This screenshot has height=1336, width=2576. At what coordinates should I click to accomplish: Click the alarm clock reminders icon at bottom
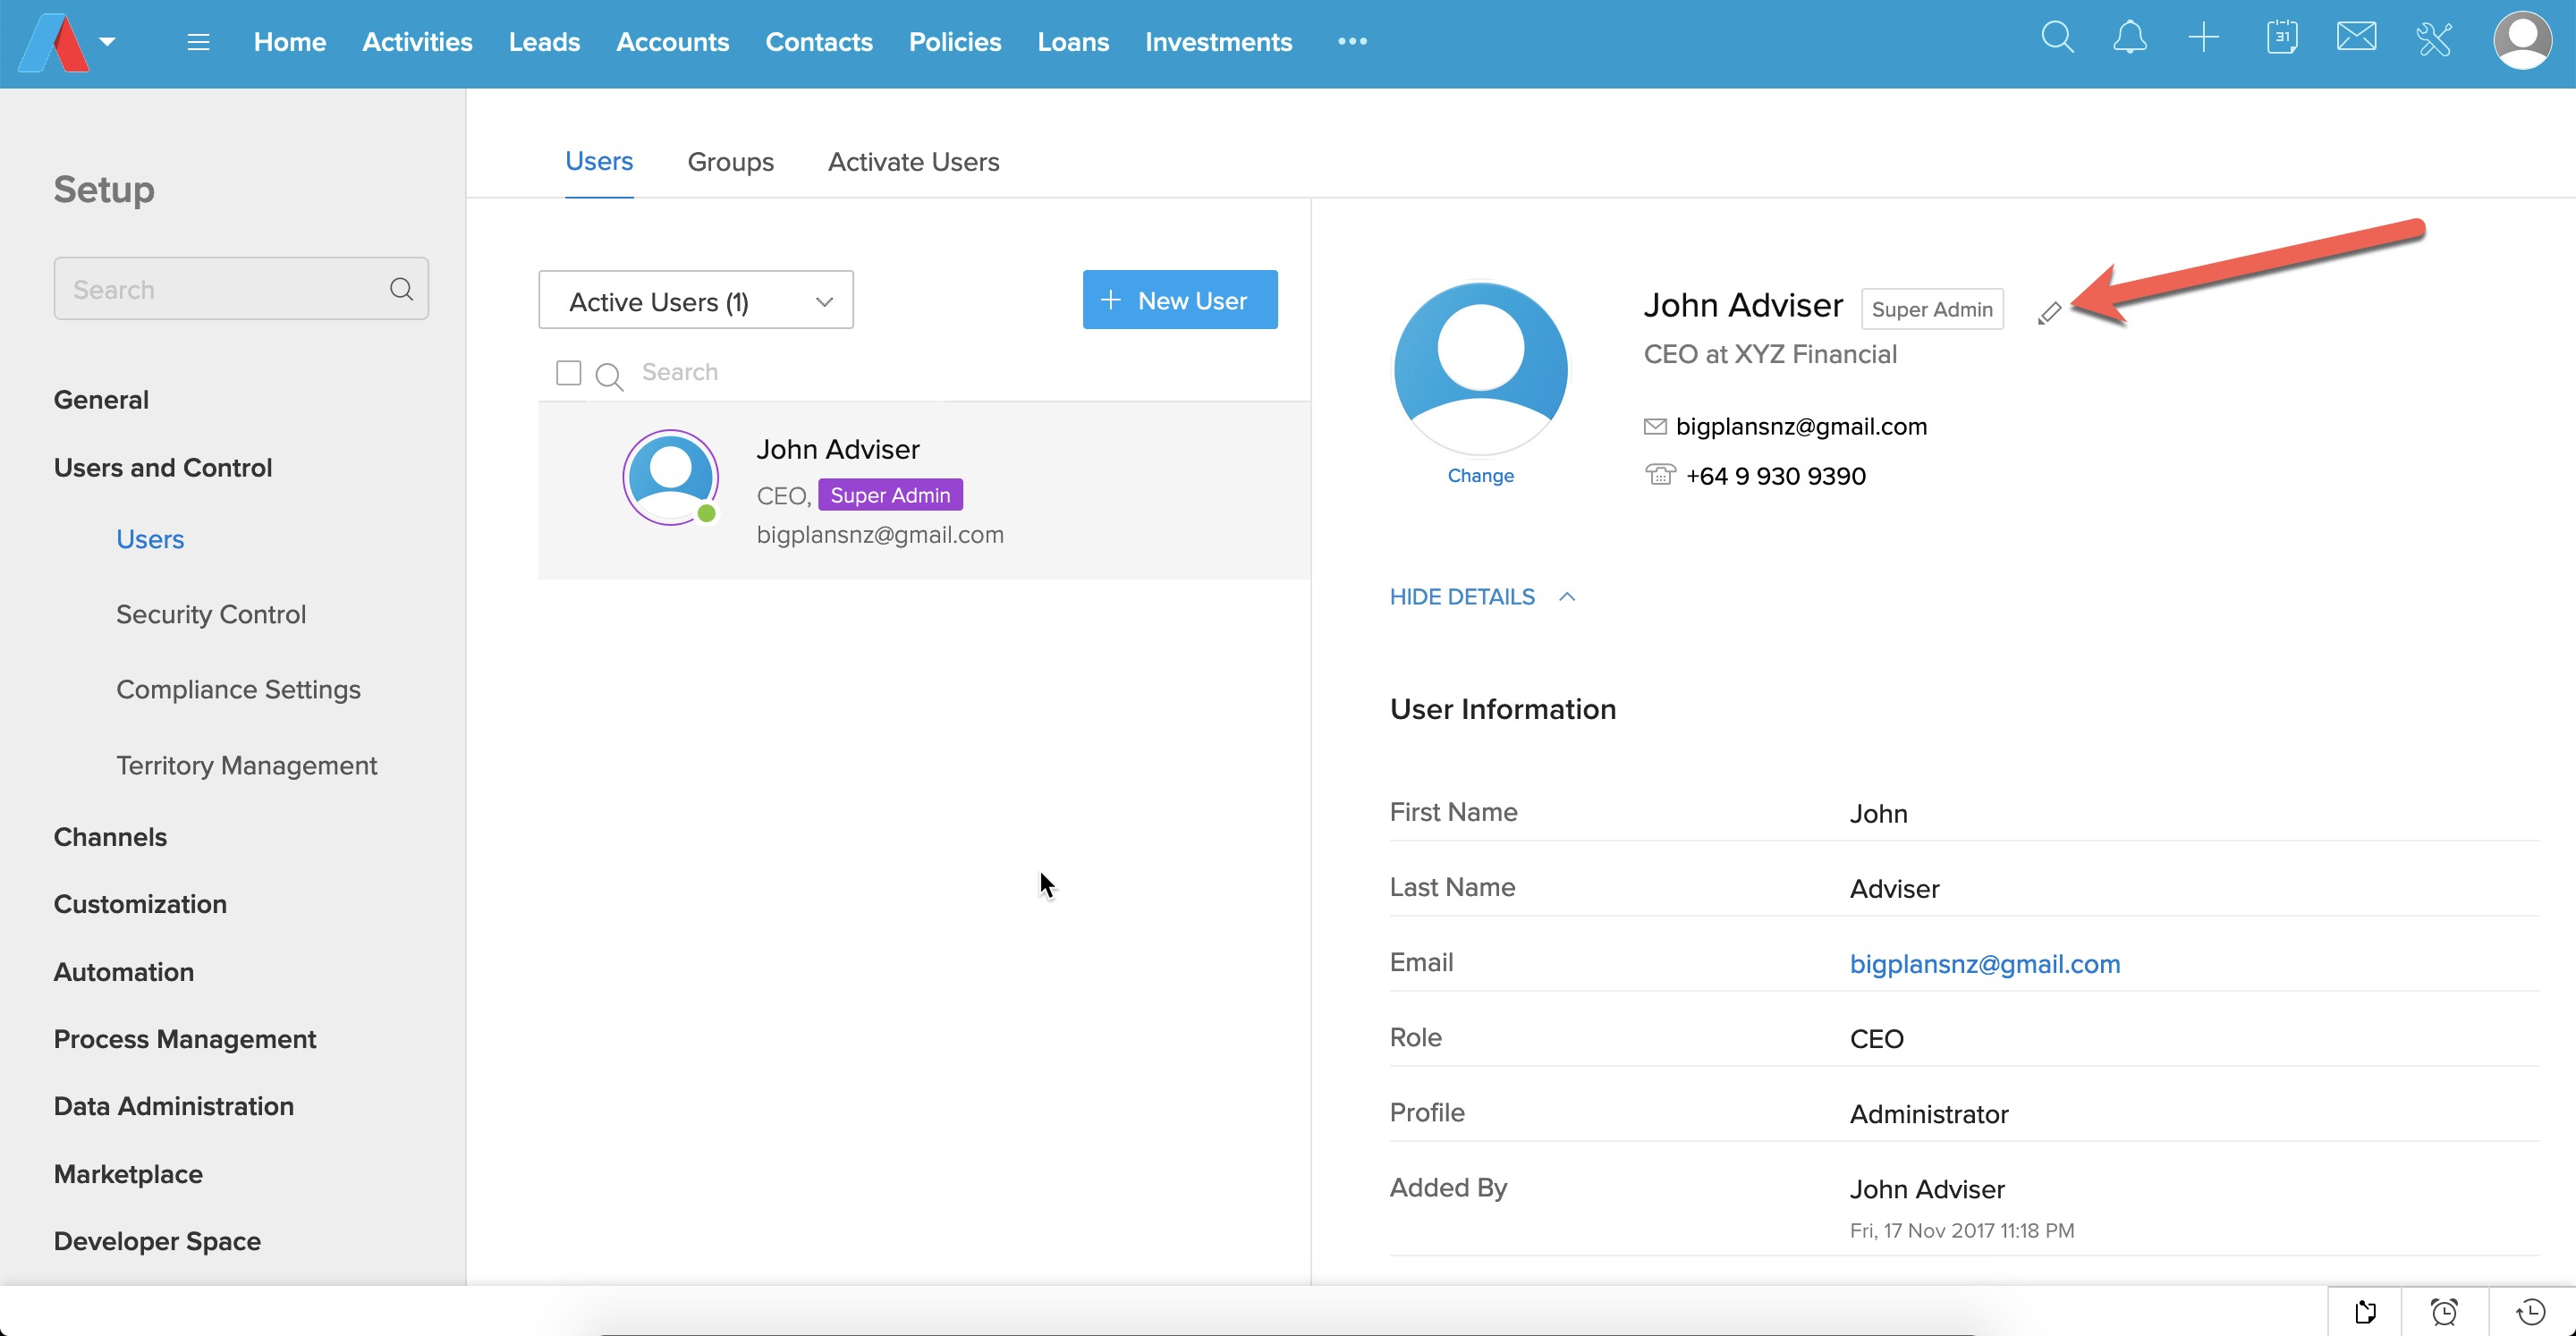click(x=2444, y=1311)
